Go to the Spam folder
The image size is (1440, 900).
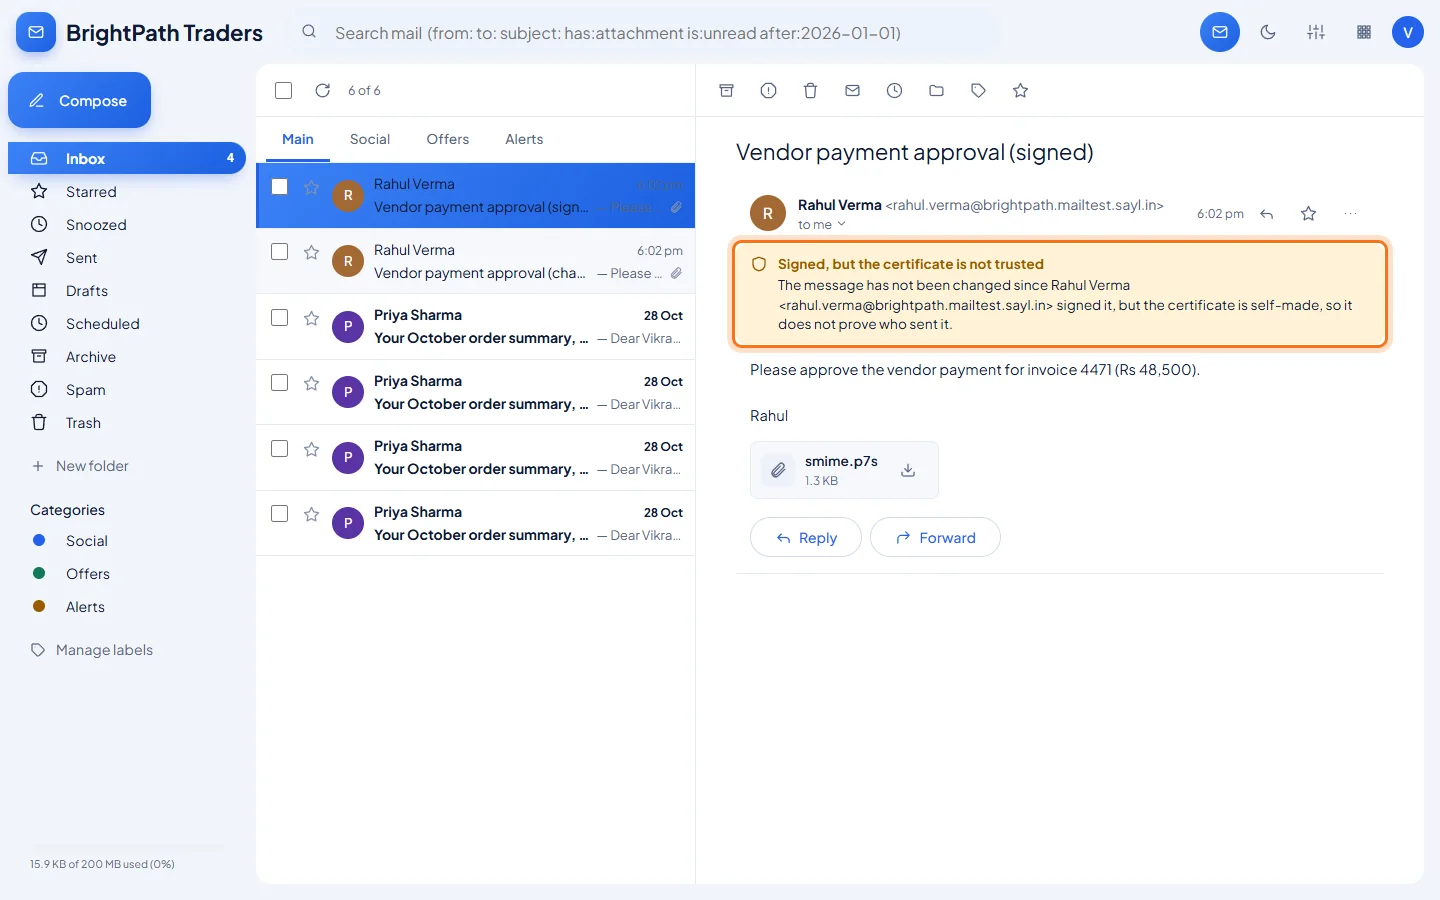pos(127,390)
